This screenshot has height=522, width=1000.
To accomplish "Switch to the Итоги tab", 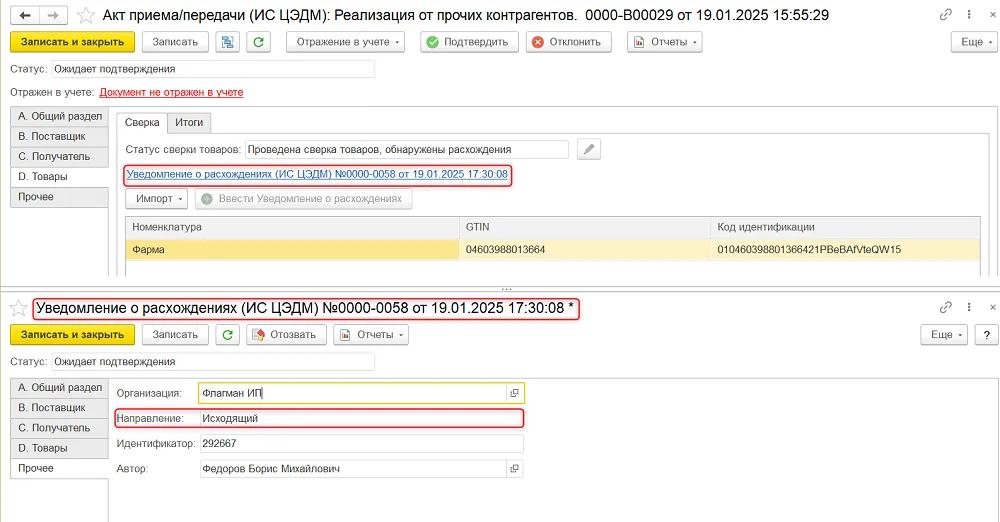I will click(189, 123).
